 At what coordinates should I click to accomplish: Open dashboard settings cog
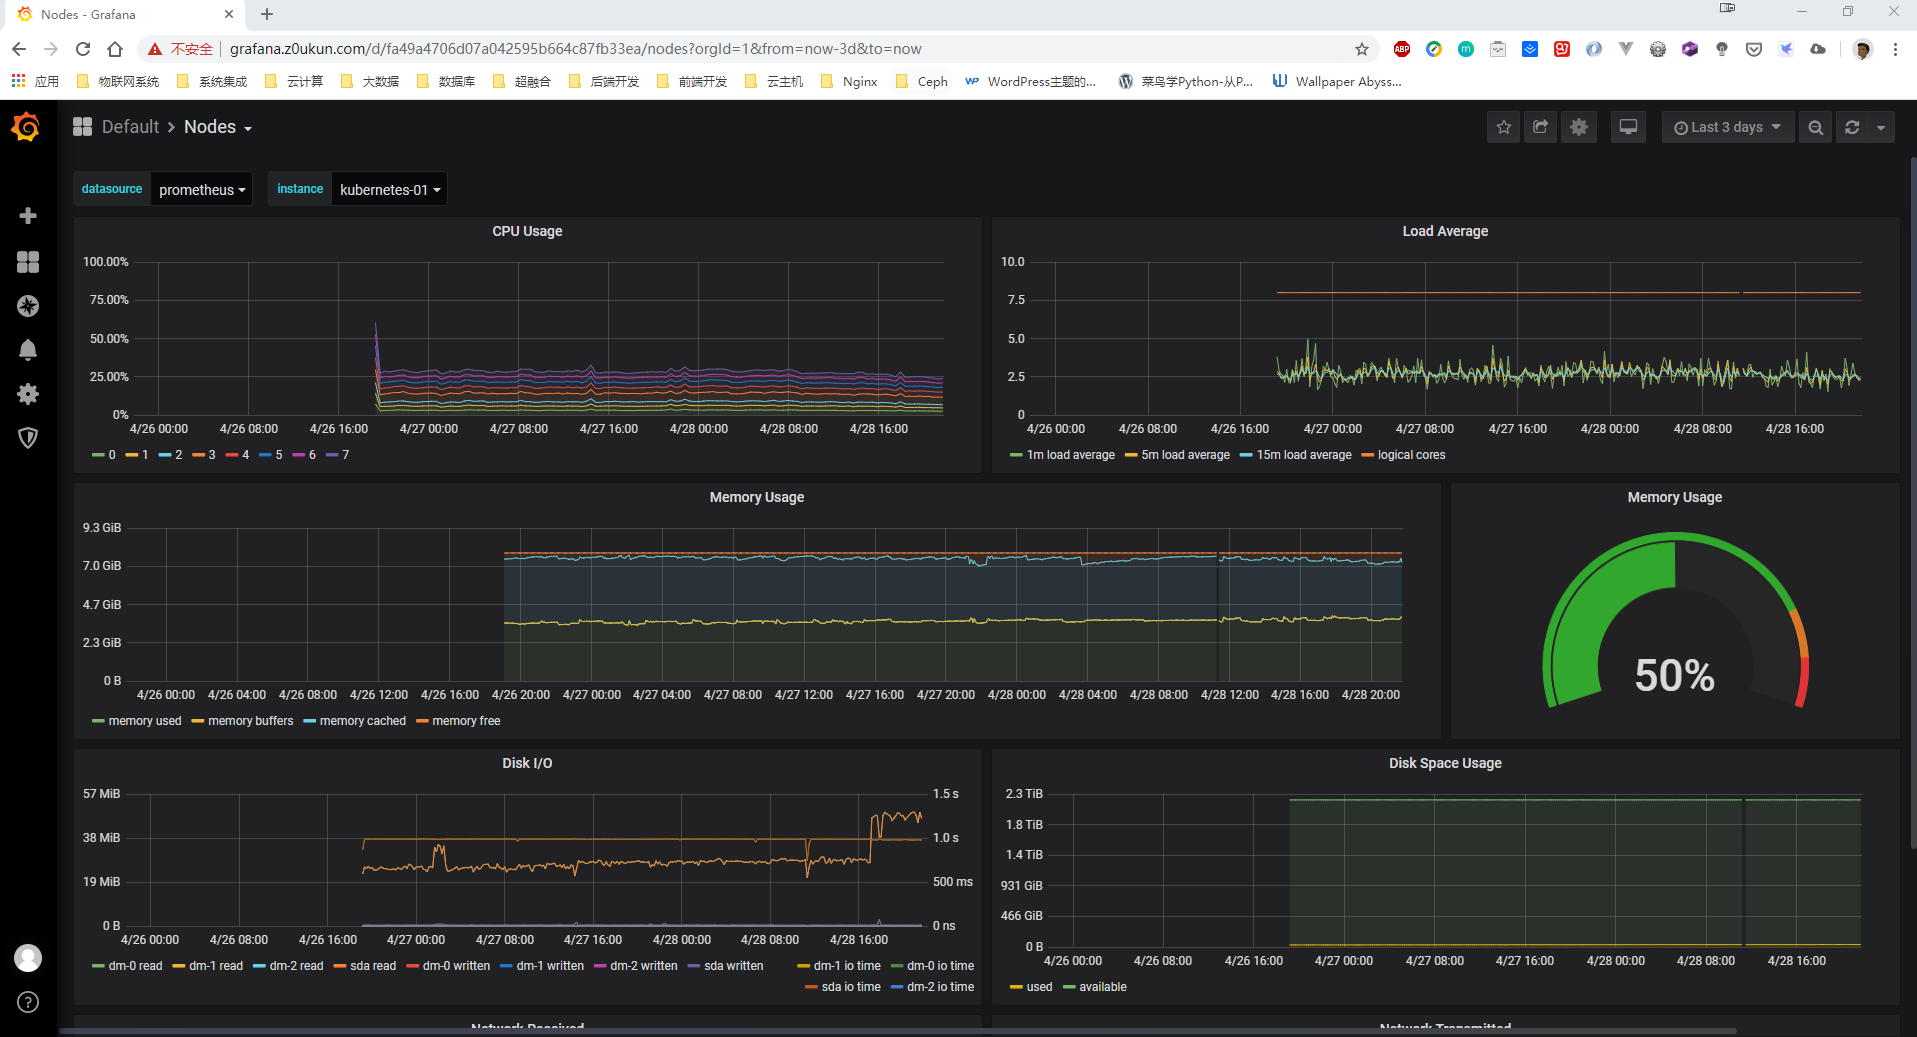coord(1578,127)
